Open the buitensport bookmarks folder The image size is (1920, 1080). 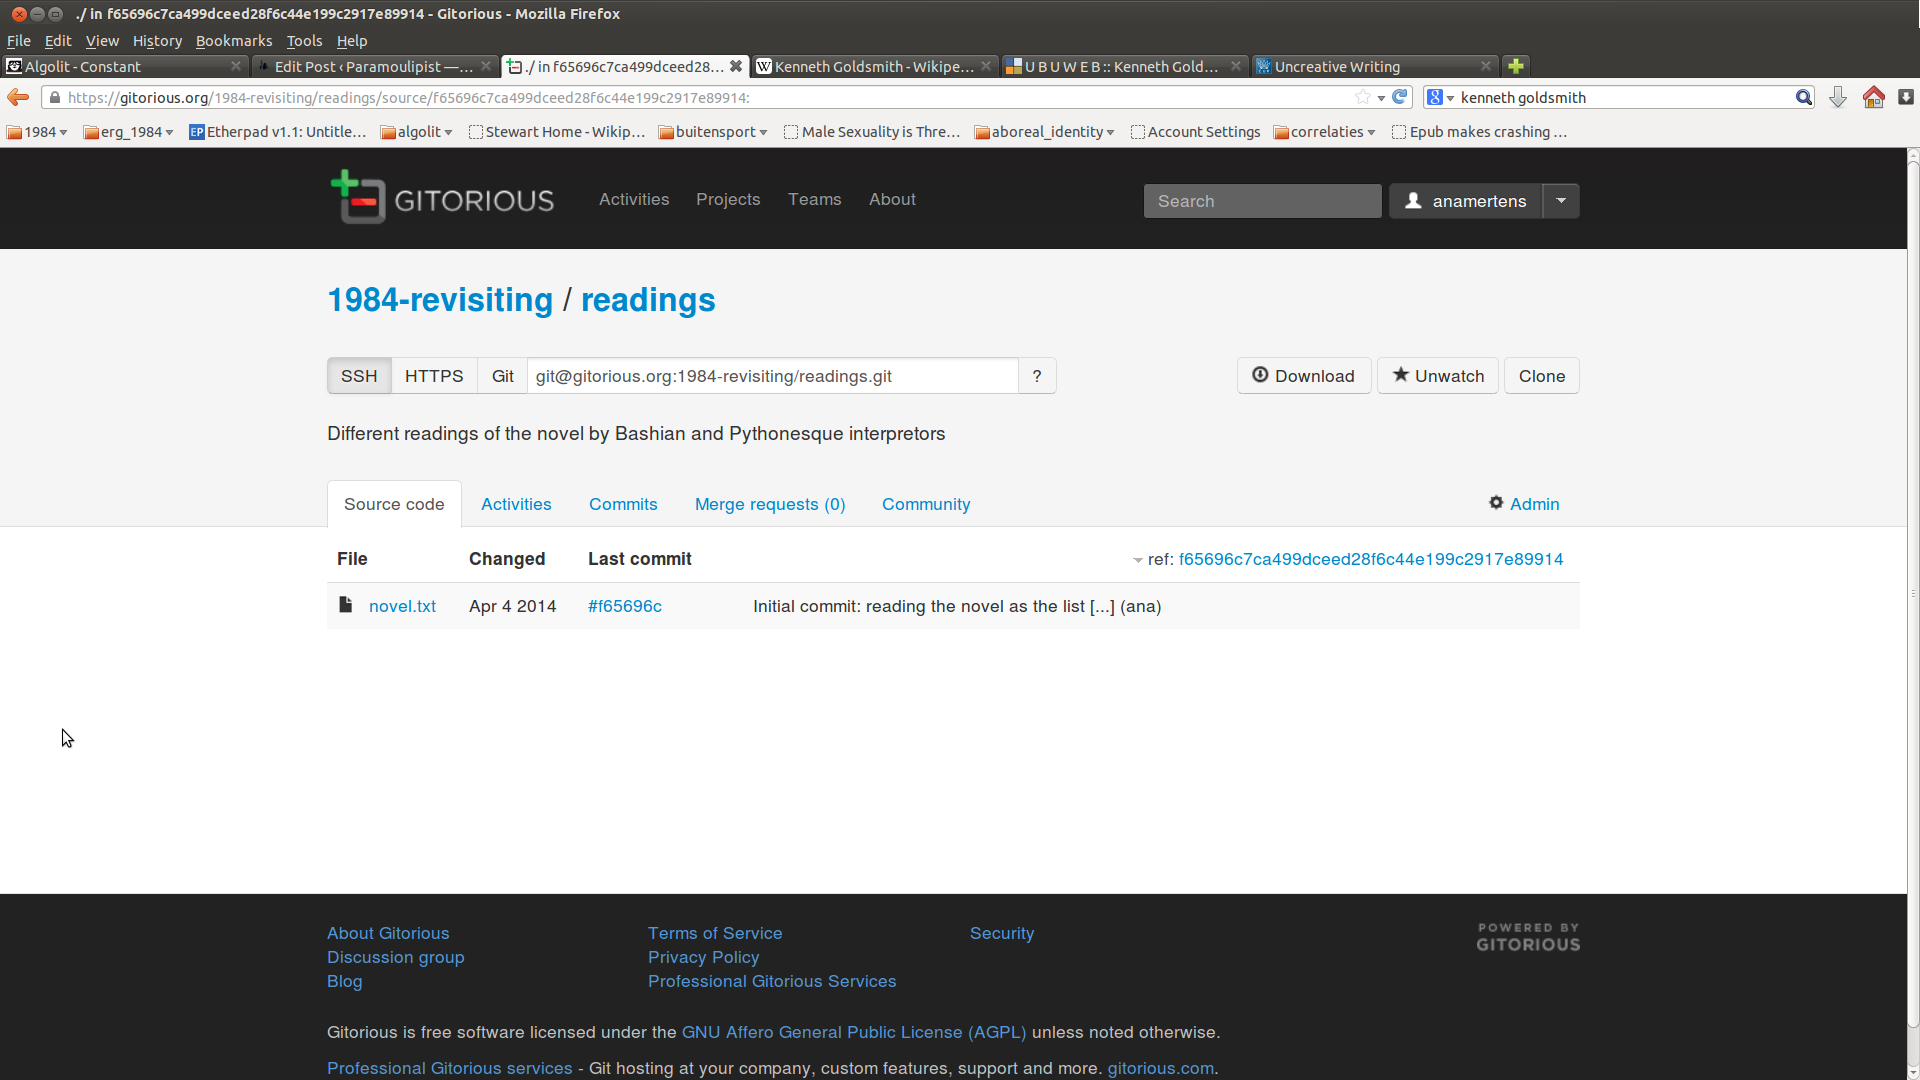713,132
